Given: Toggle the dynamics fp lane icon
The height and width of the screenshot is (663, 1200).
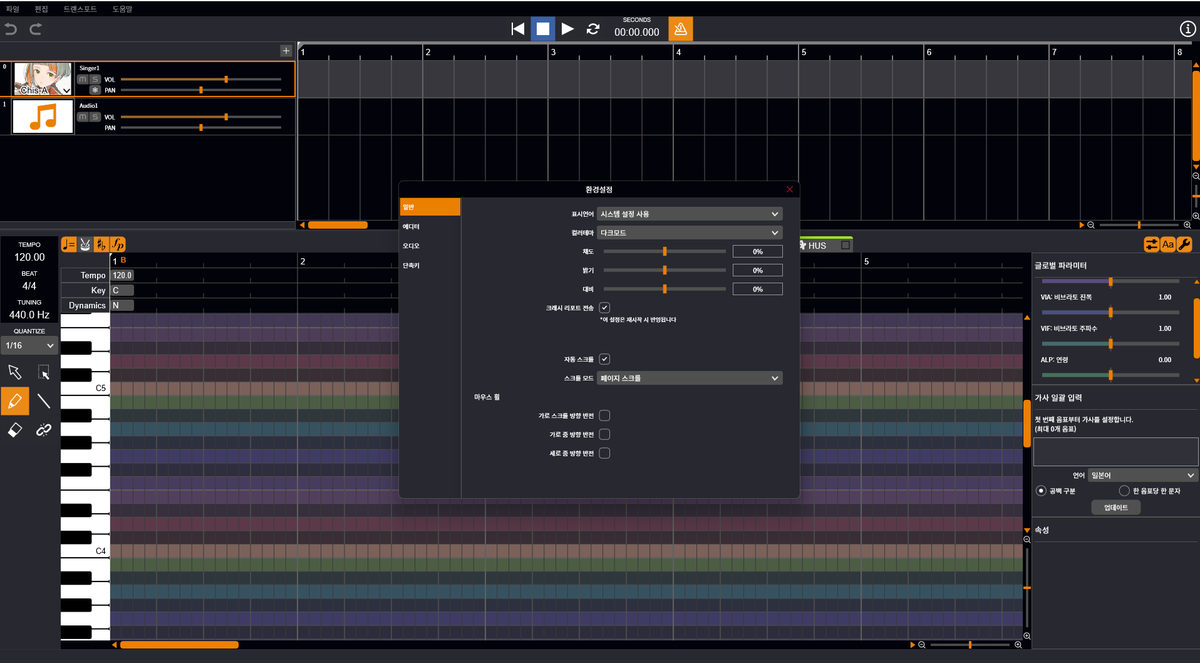Looking at the screenshot, I should pyautogui.click(x=118, y=244).
